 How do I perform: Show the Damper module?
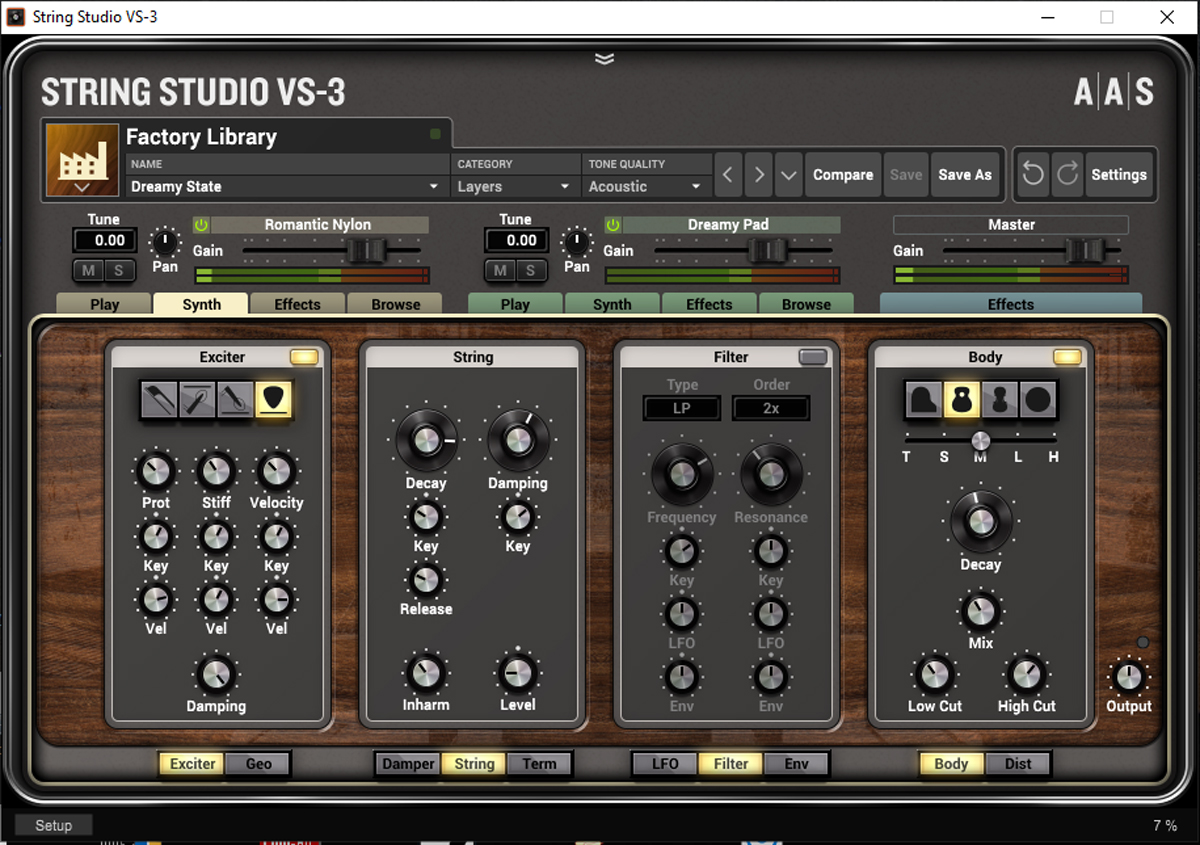409,763
